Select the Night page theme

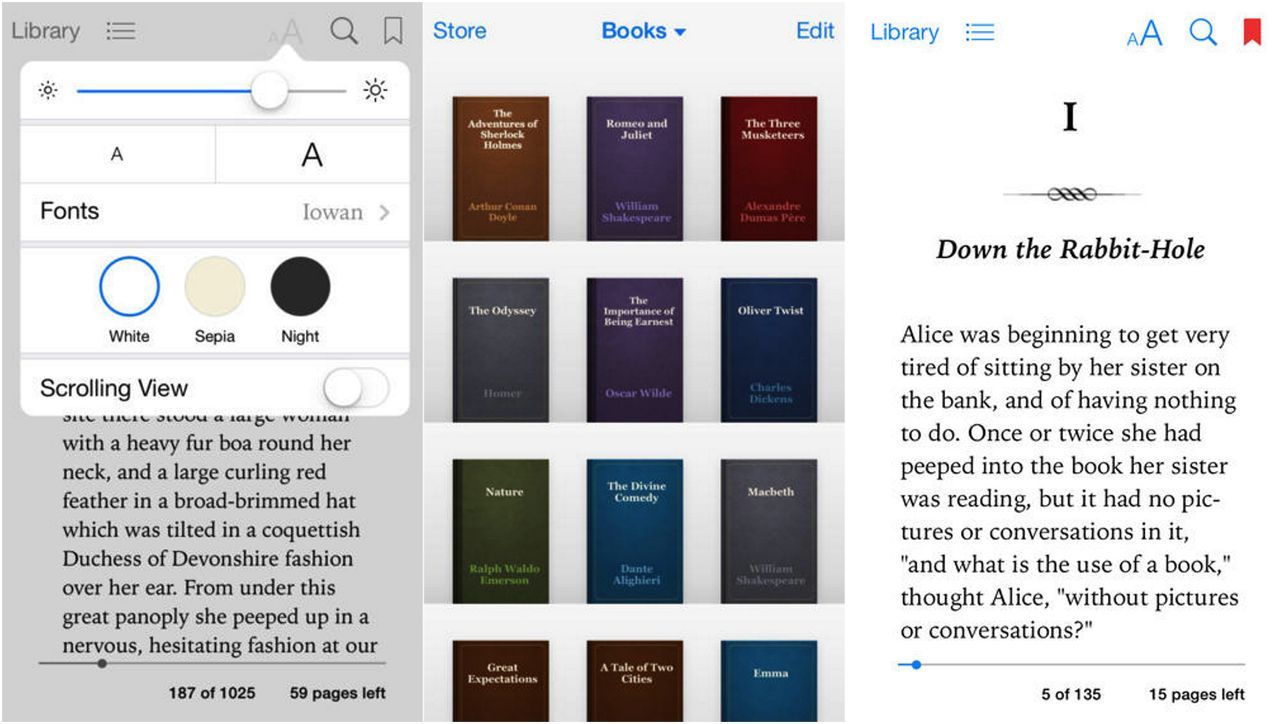coord(300,287)
